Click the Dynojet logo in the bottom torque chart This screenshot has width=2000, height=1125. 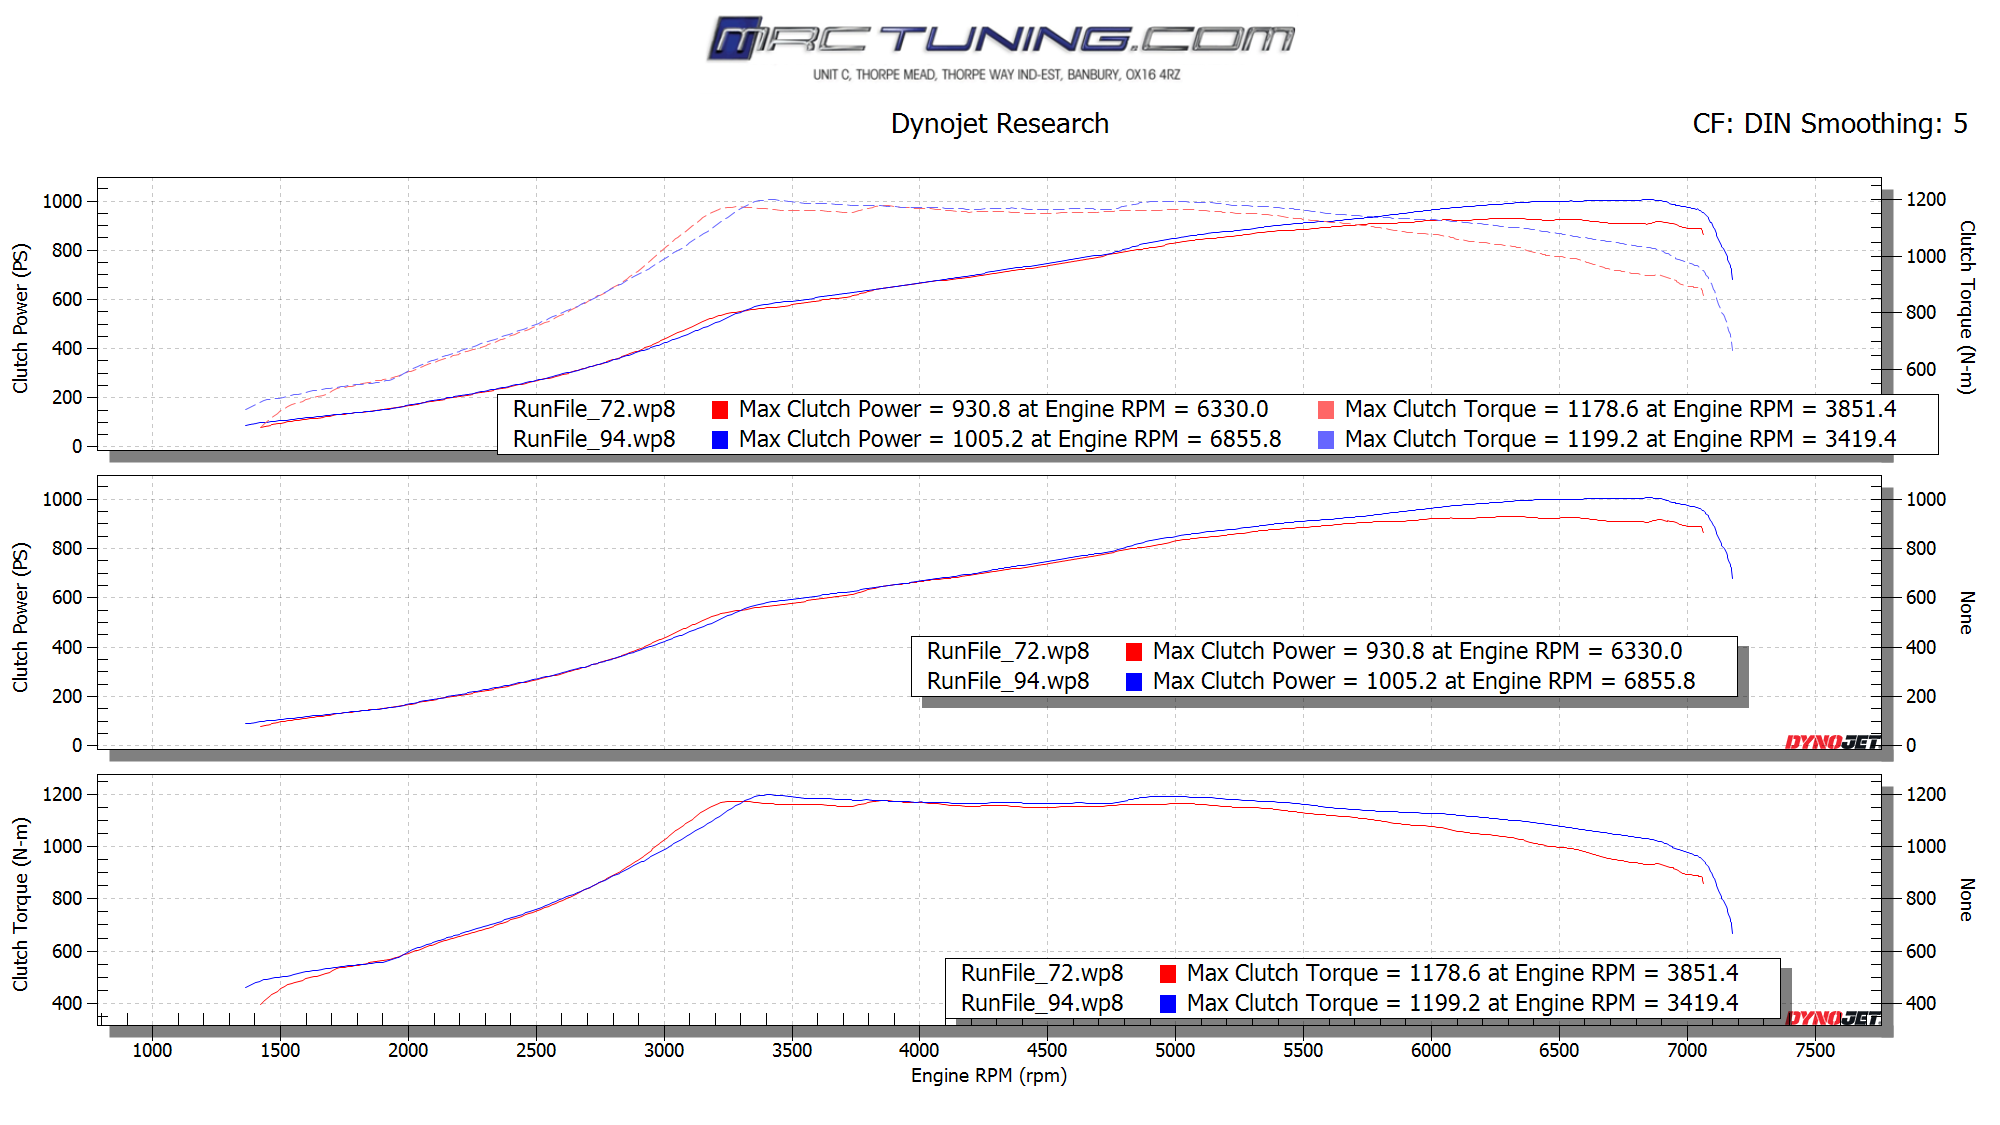pyautogui.click(x=1832, y=1018)
